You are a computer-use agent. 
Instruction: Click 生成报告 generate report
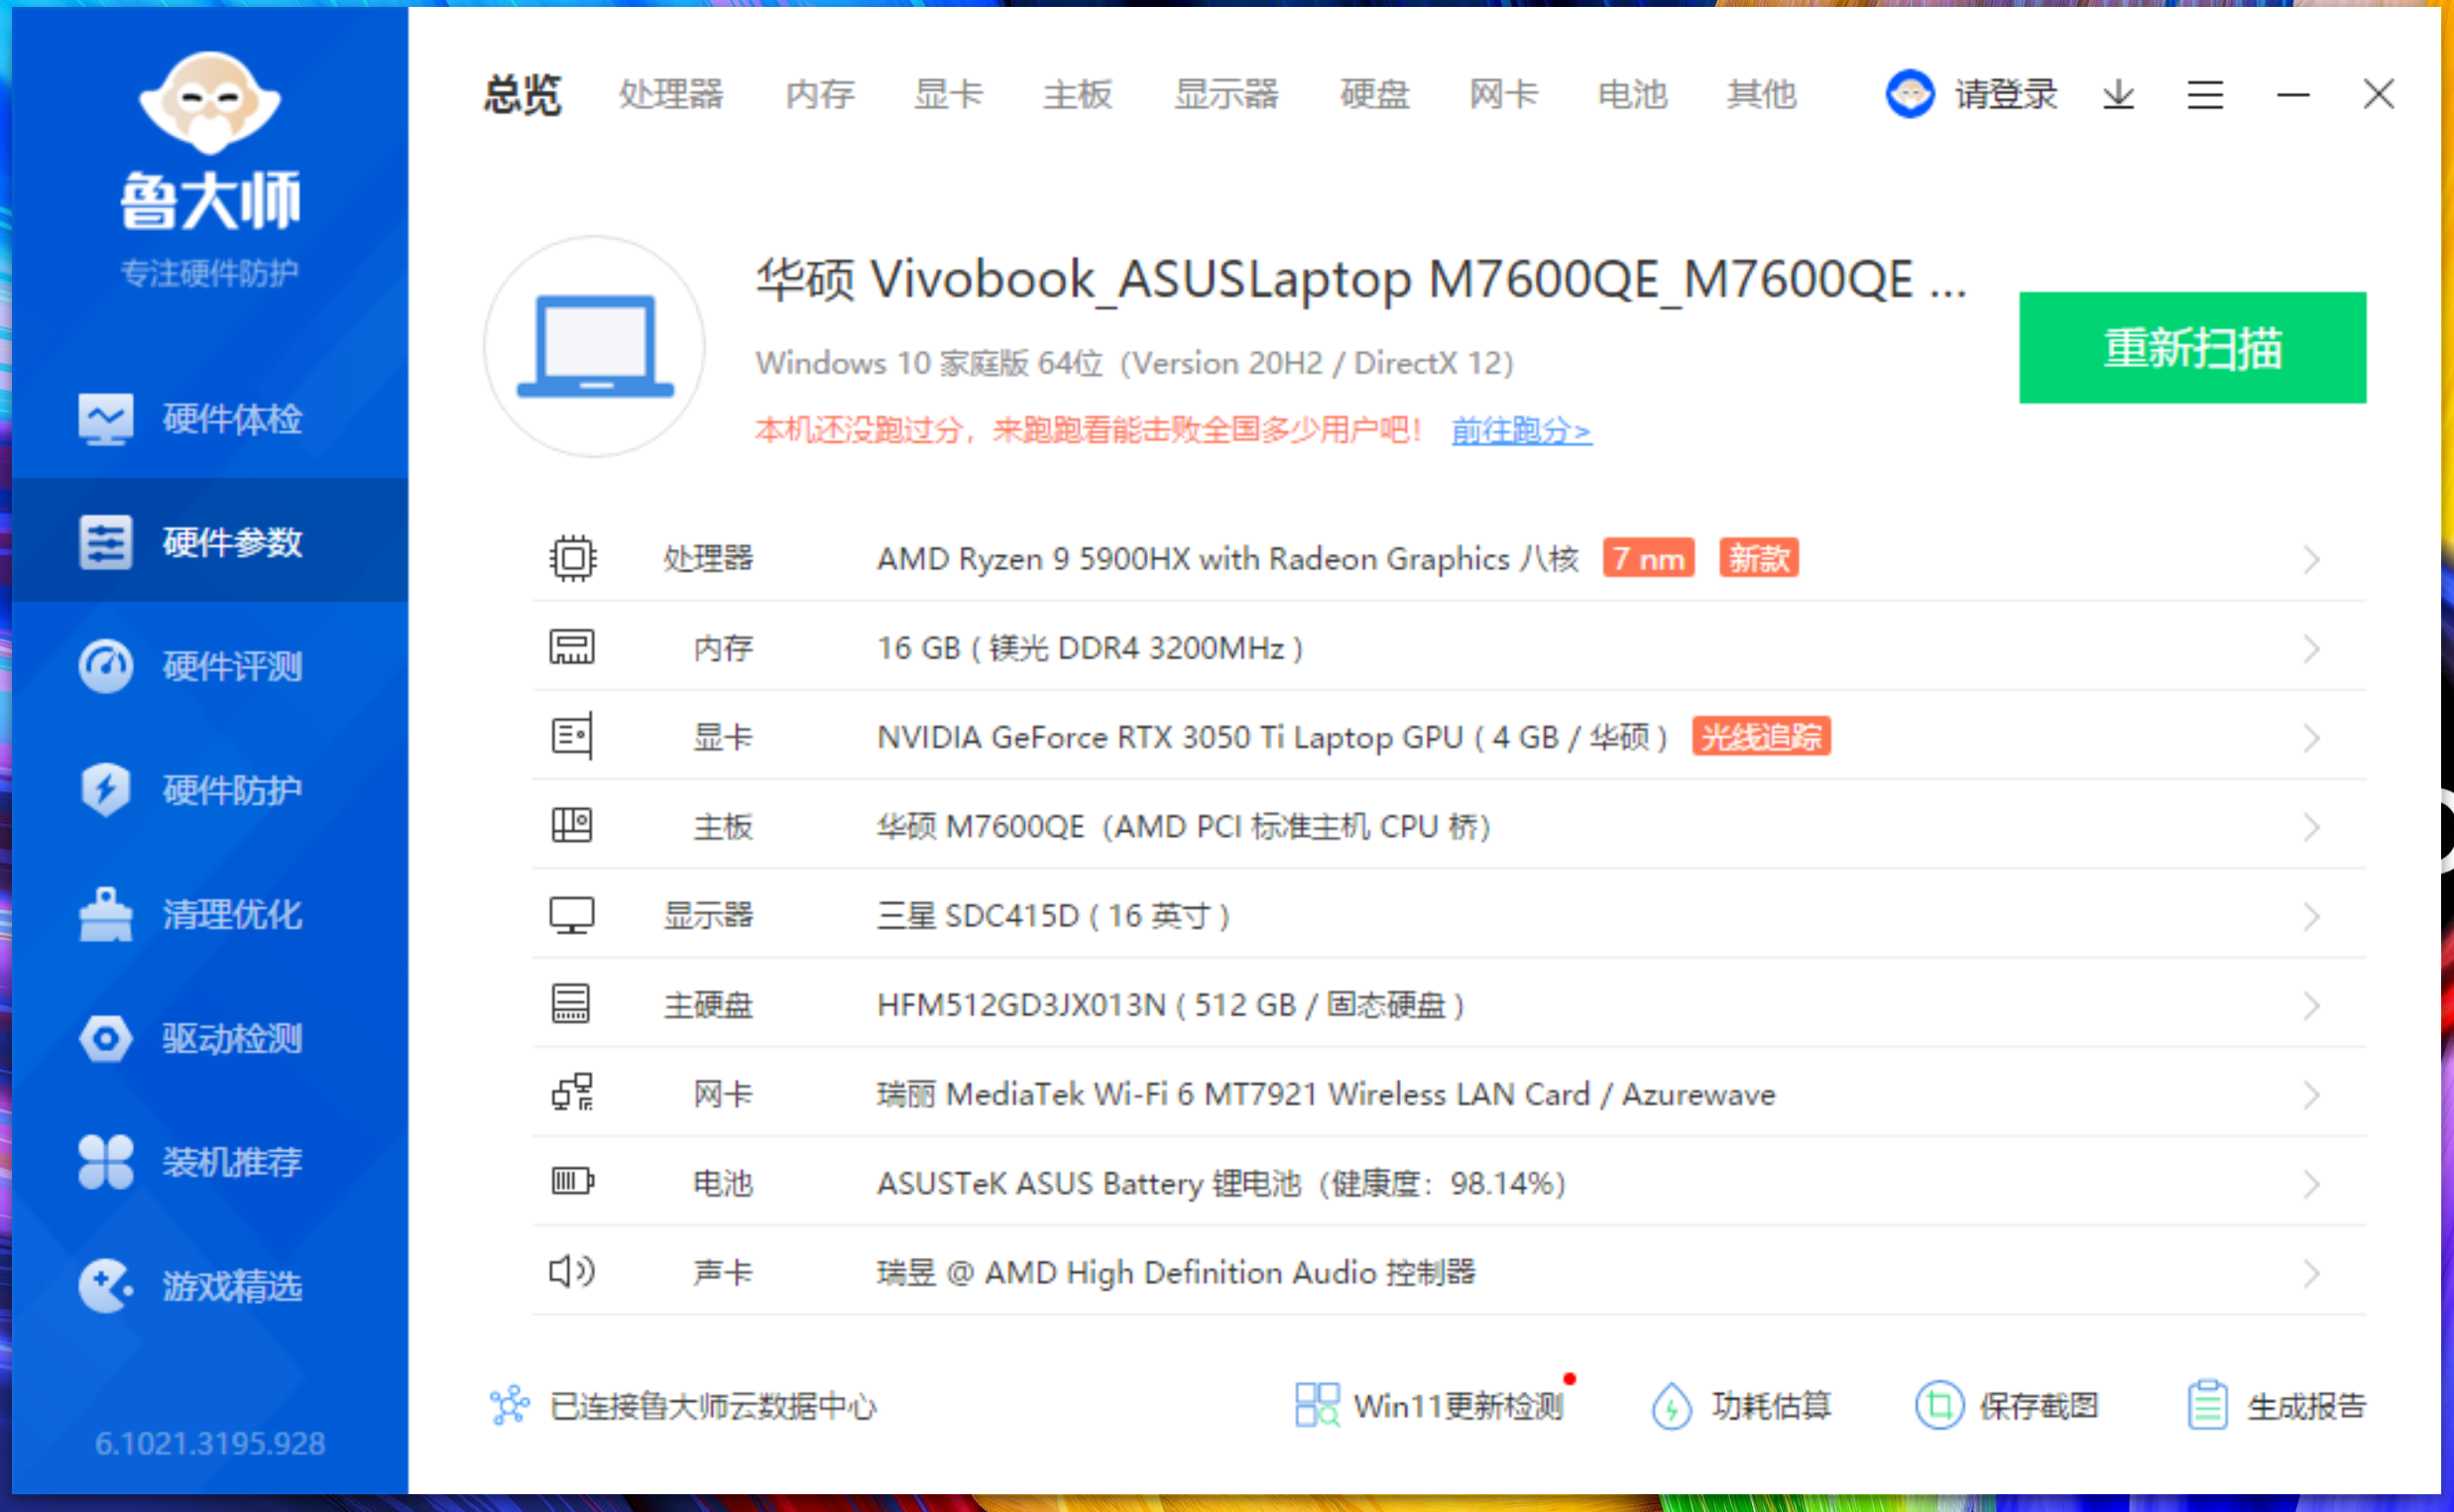click(2276, 1405)
